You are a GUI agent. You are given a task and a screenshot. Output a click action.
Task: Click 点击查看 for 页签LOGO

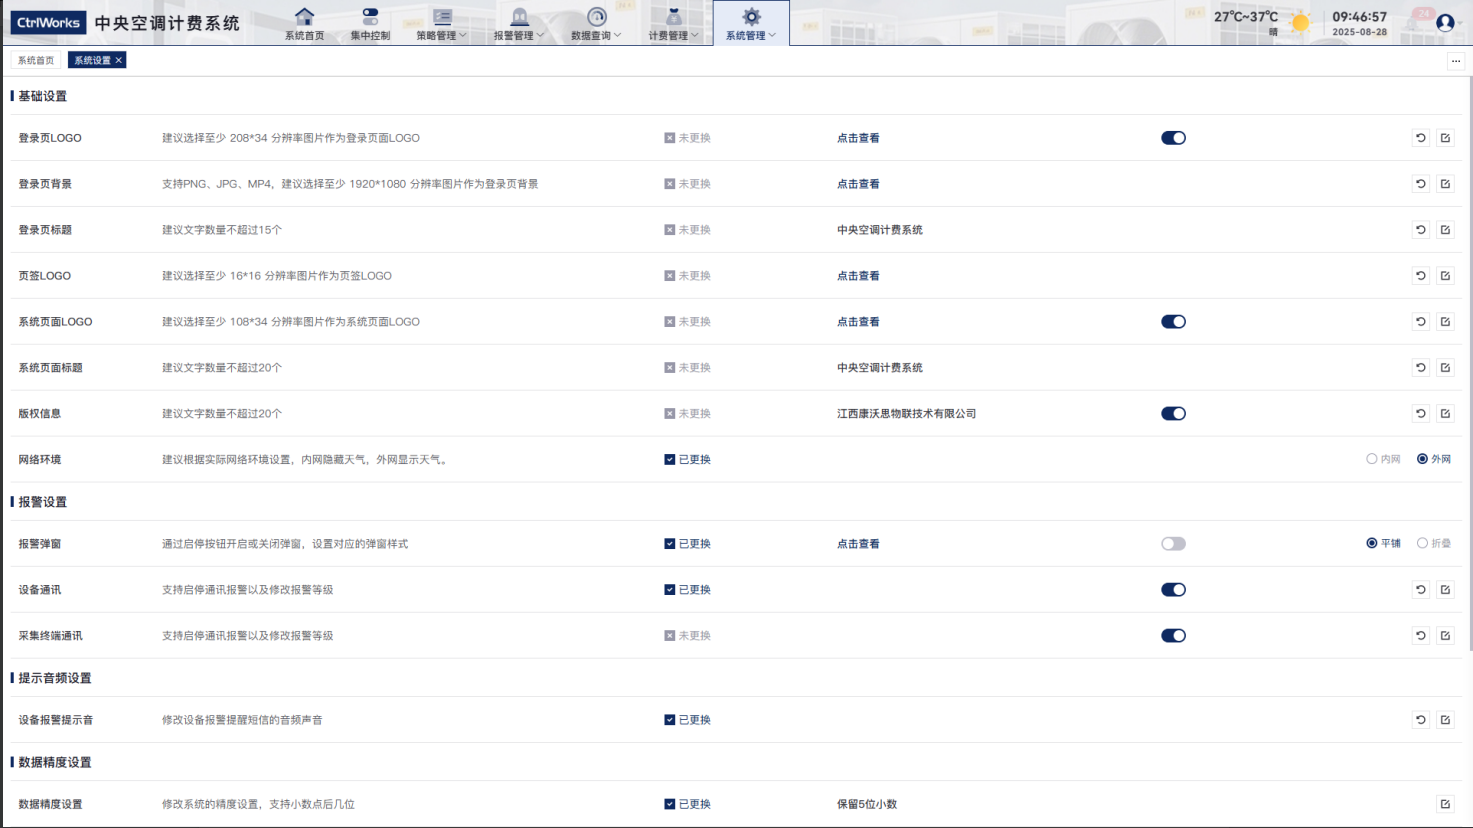858,276
